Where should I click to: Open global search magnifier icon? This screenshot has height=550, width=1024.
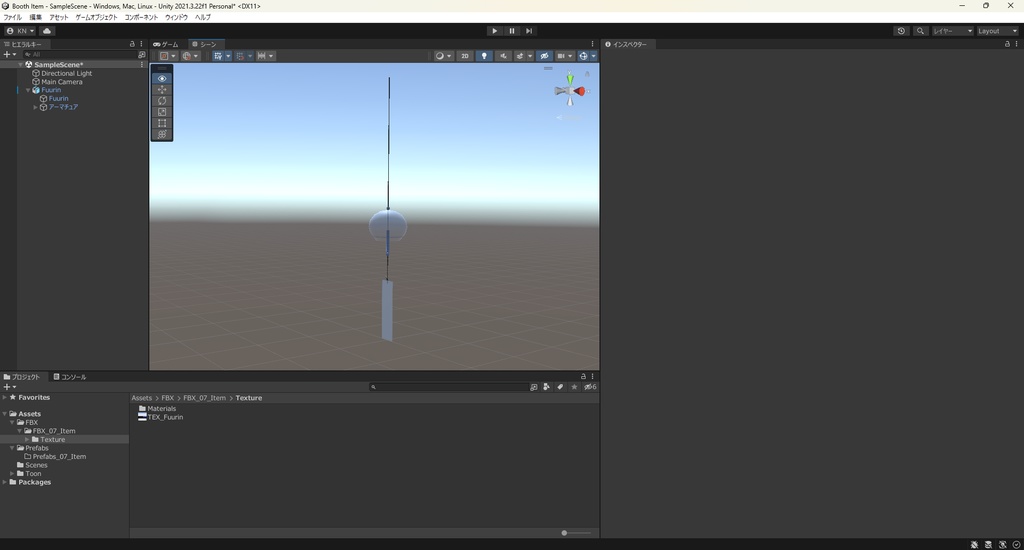(920, 31)
